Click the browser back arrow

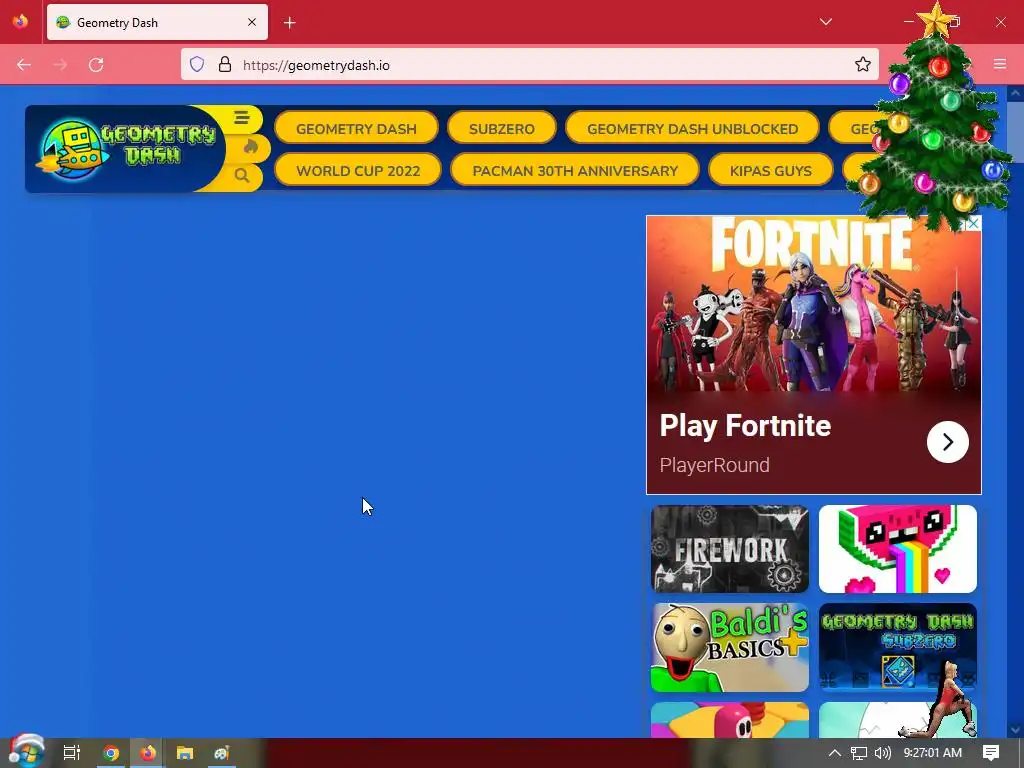24,65
